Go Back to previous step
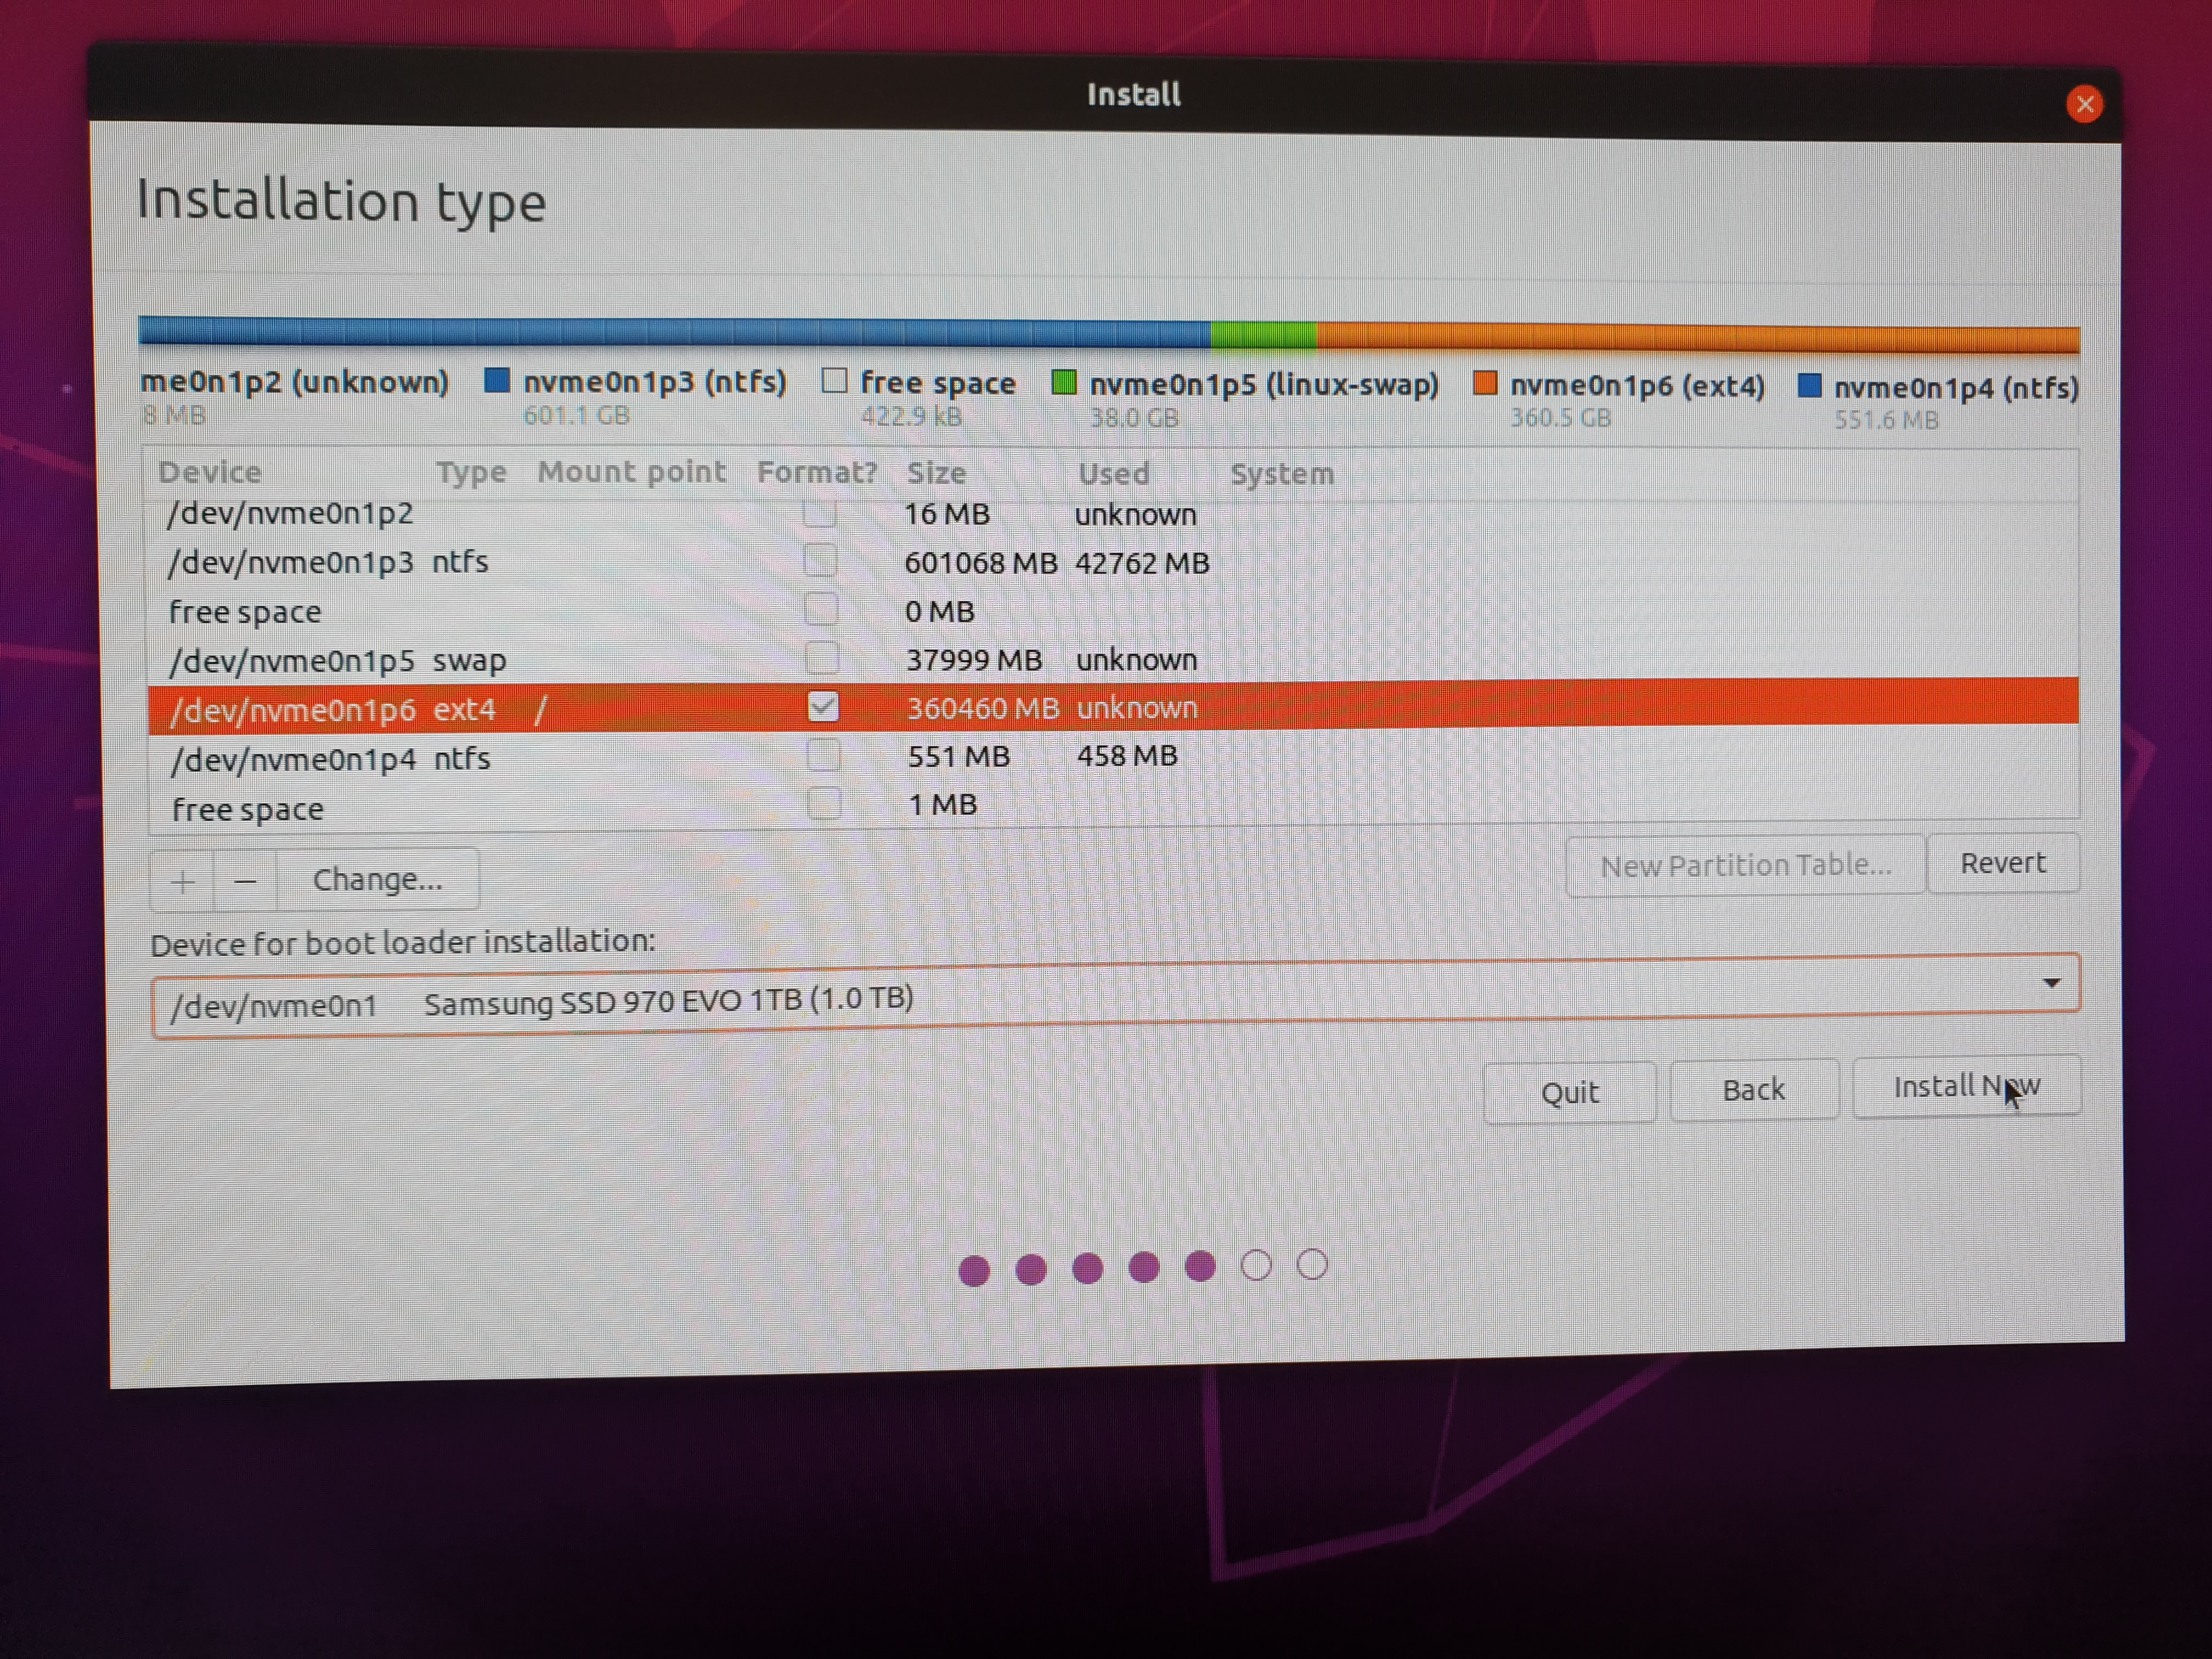Viewport: 2212px width, 1659px height. [1753, 1089]
